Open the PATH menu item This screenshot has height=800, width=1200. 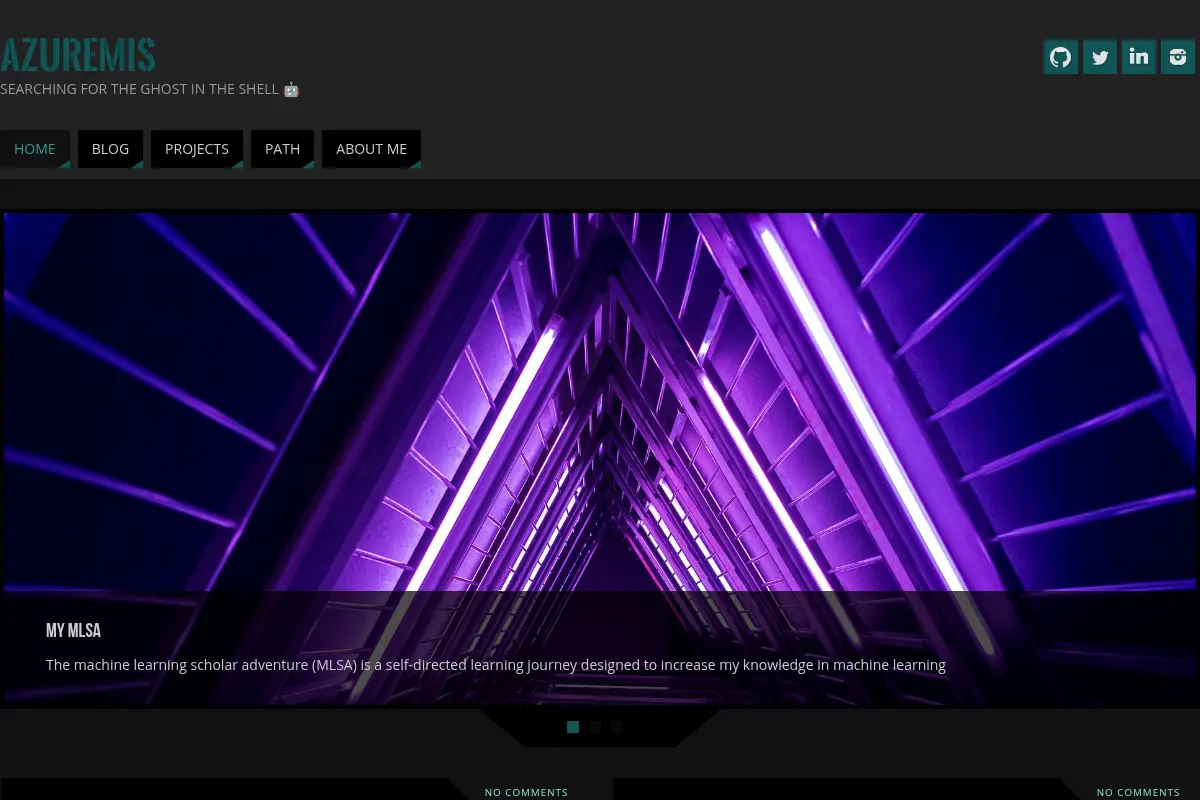point(282,149)
